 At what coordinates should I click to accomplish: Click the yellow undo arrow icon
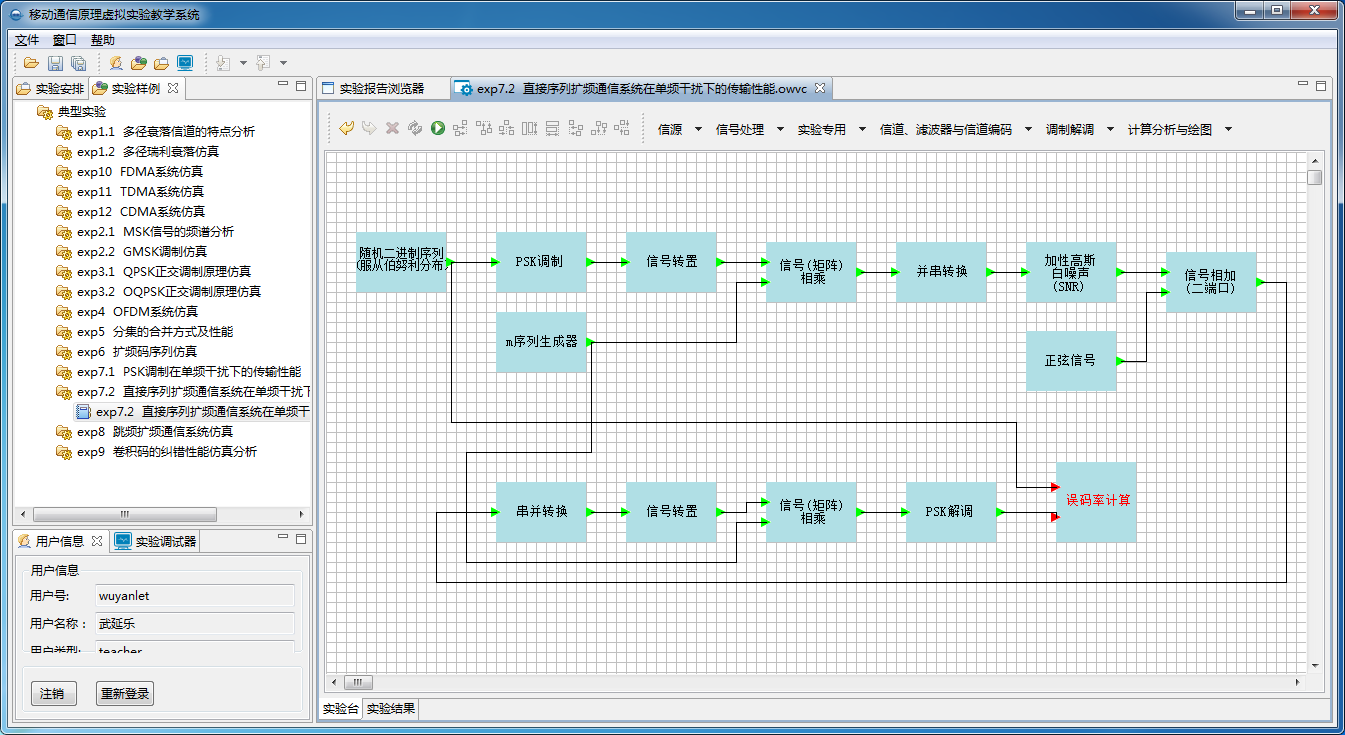pos(347,128)
